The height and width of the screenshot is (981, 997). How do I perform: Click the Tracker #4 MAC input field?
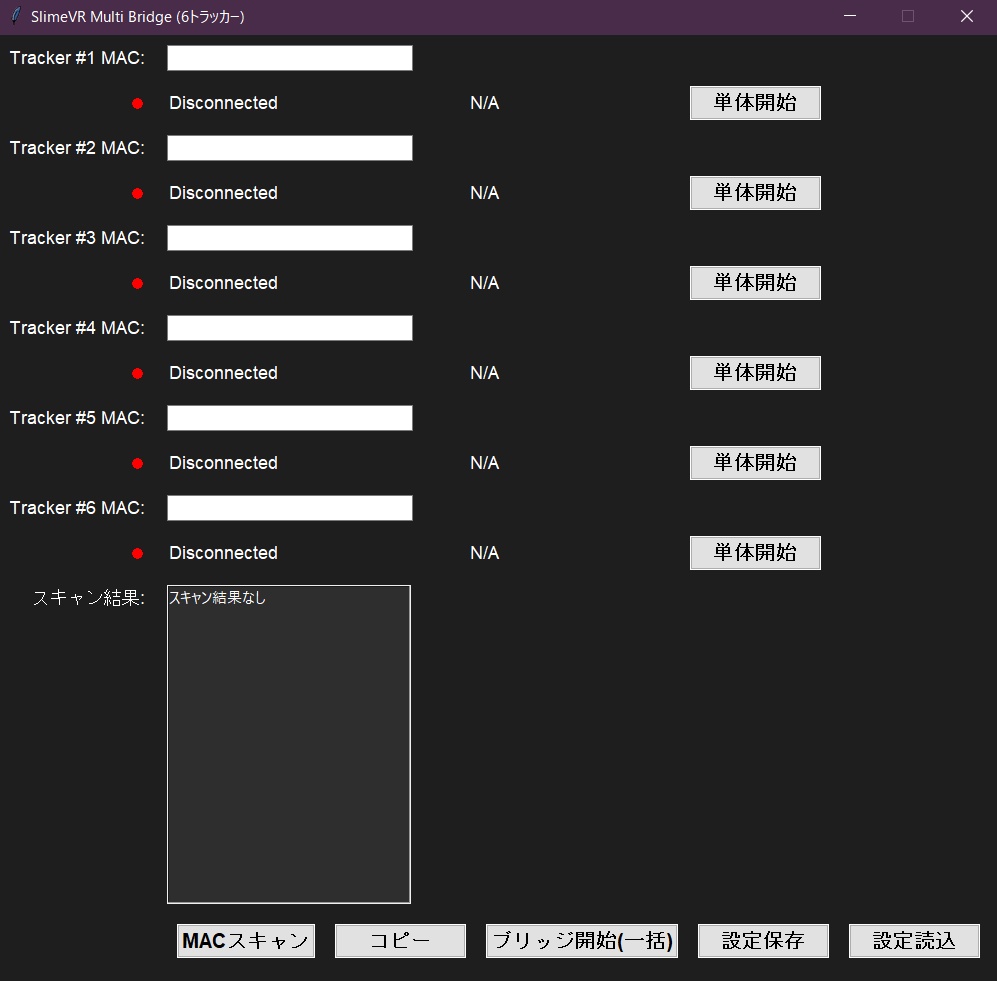coord(290,328)
